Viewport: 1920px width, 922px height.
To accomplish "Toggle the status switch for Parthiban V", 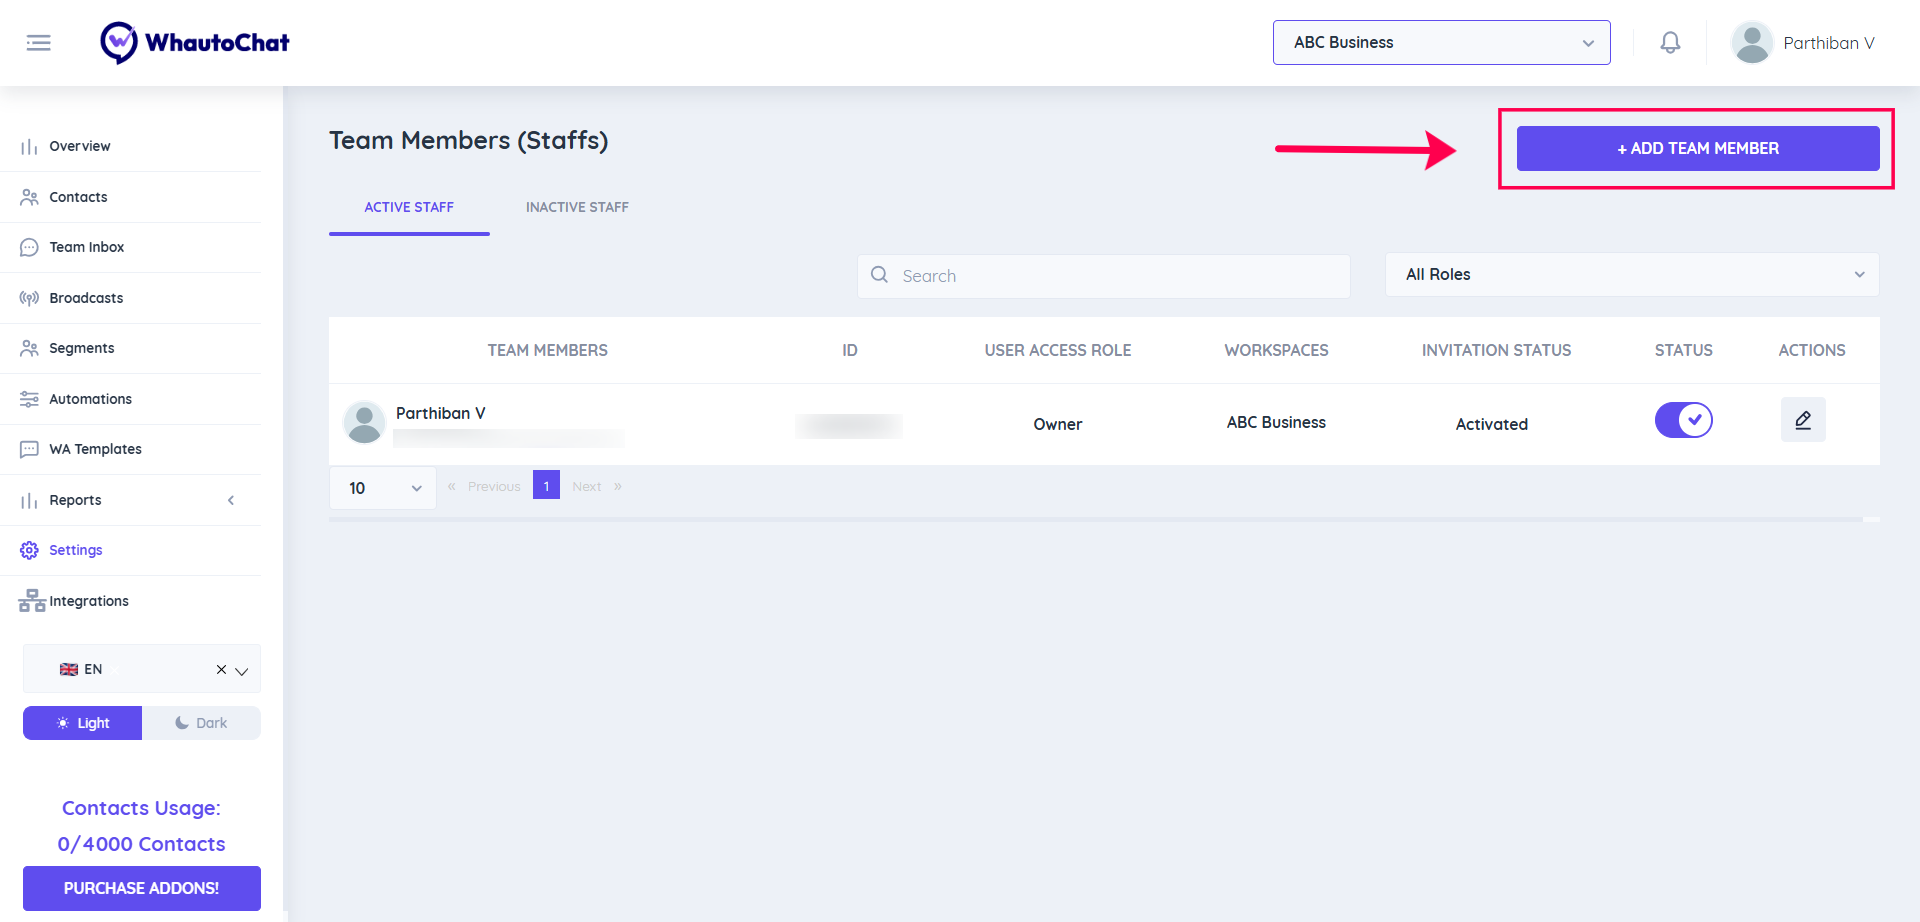I will tap(1683, 420).
